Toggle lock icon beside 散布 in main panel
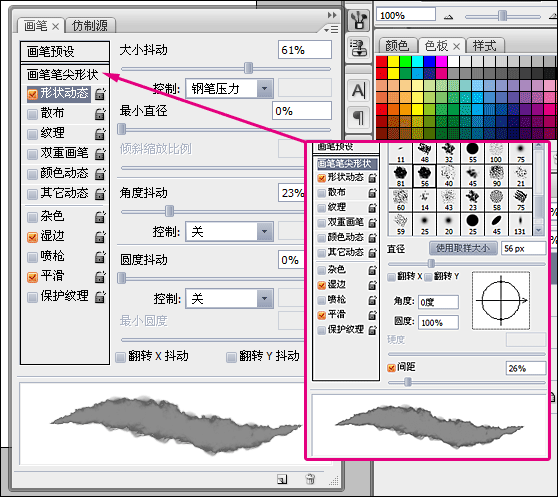 click(100, 113)
